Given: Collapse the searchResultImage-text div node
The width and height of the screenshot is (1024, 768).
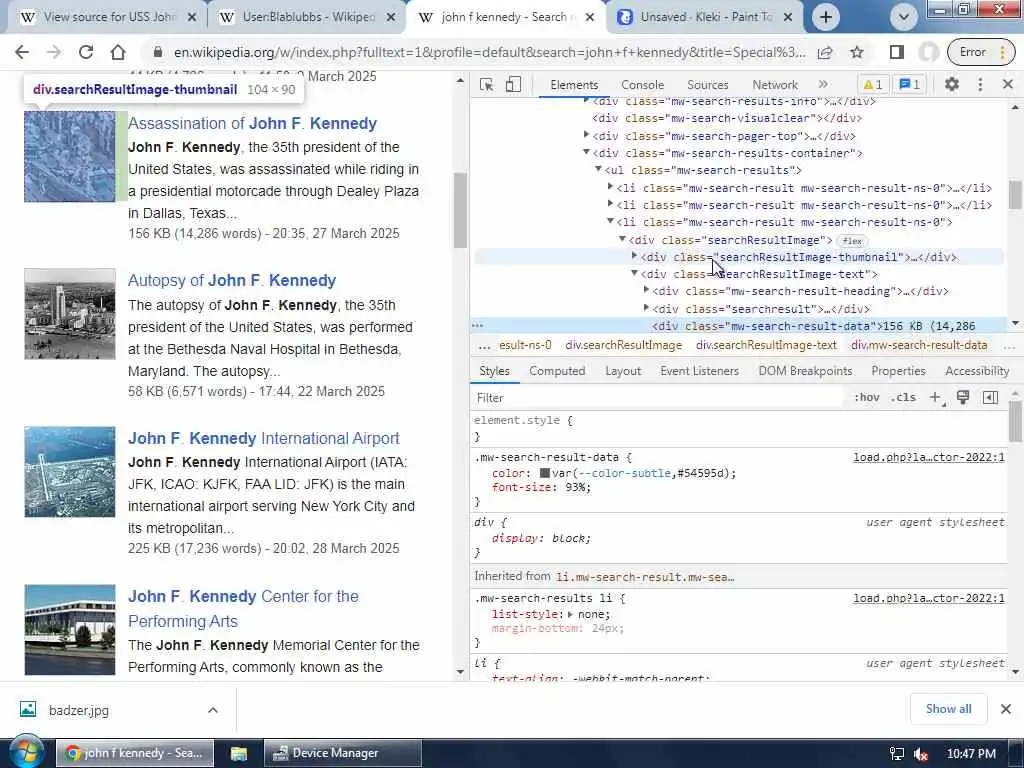Looking at the screenshot, I should [634, 273].
